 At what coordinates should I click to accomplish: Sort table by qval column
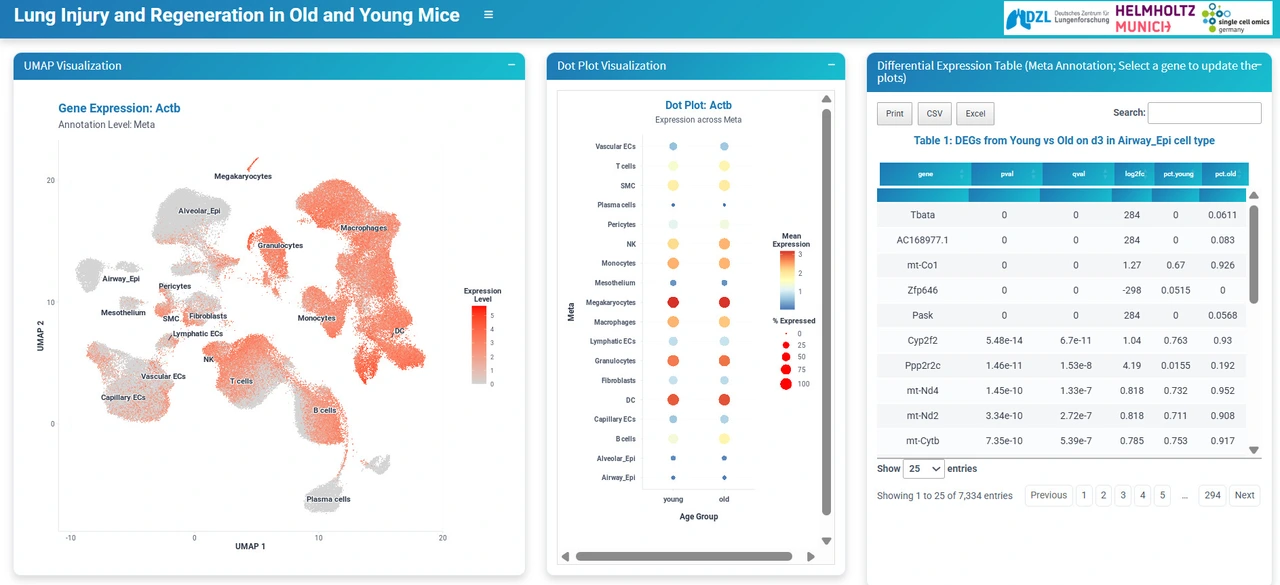pos(1078,174)
